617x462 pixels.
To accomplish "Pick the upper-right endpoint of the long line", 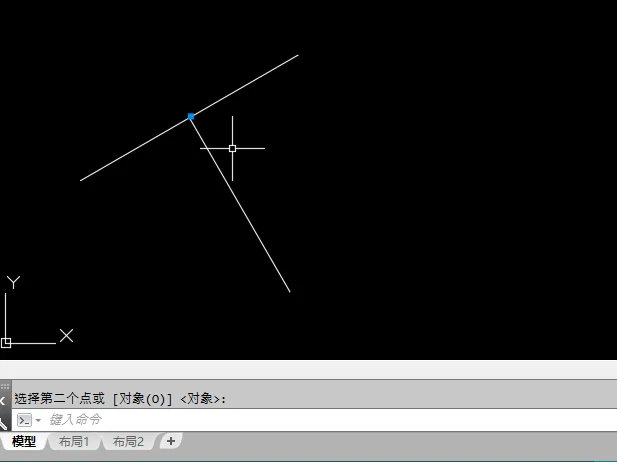I will click(x=298, y=55).
